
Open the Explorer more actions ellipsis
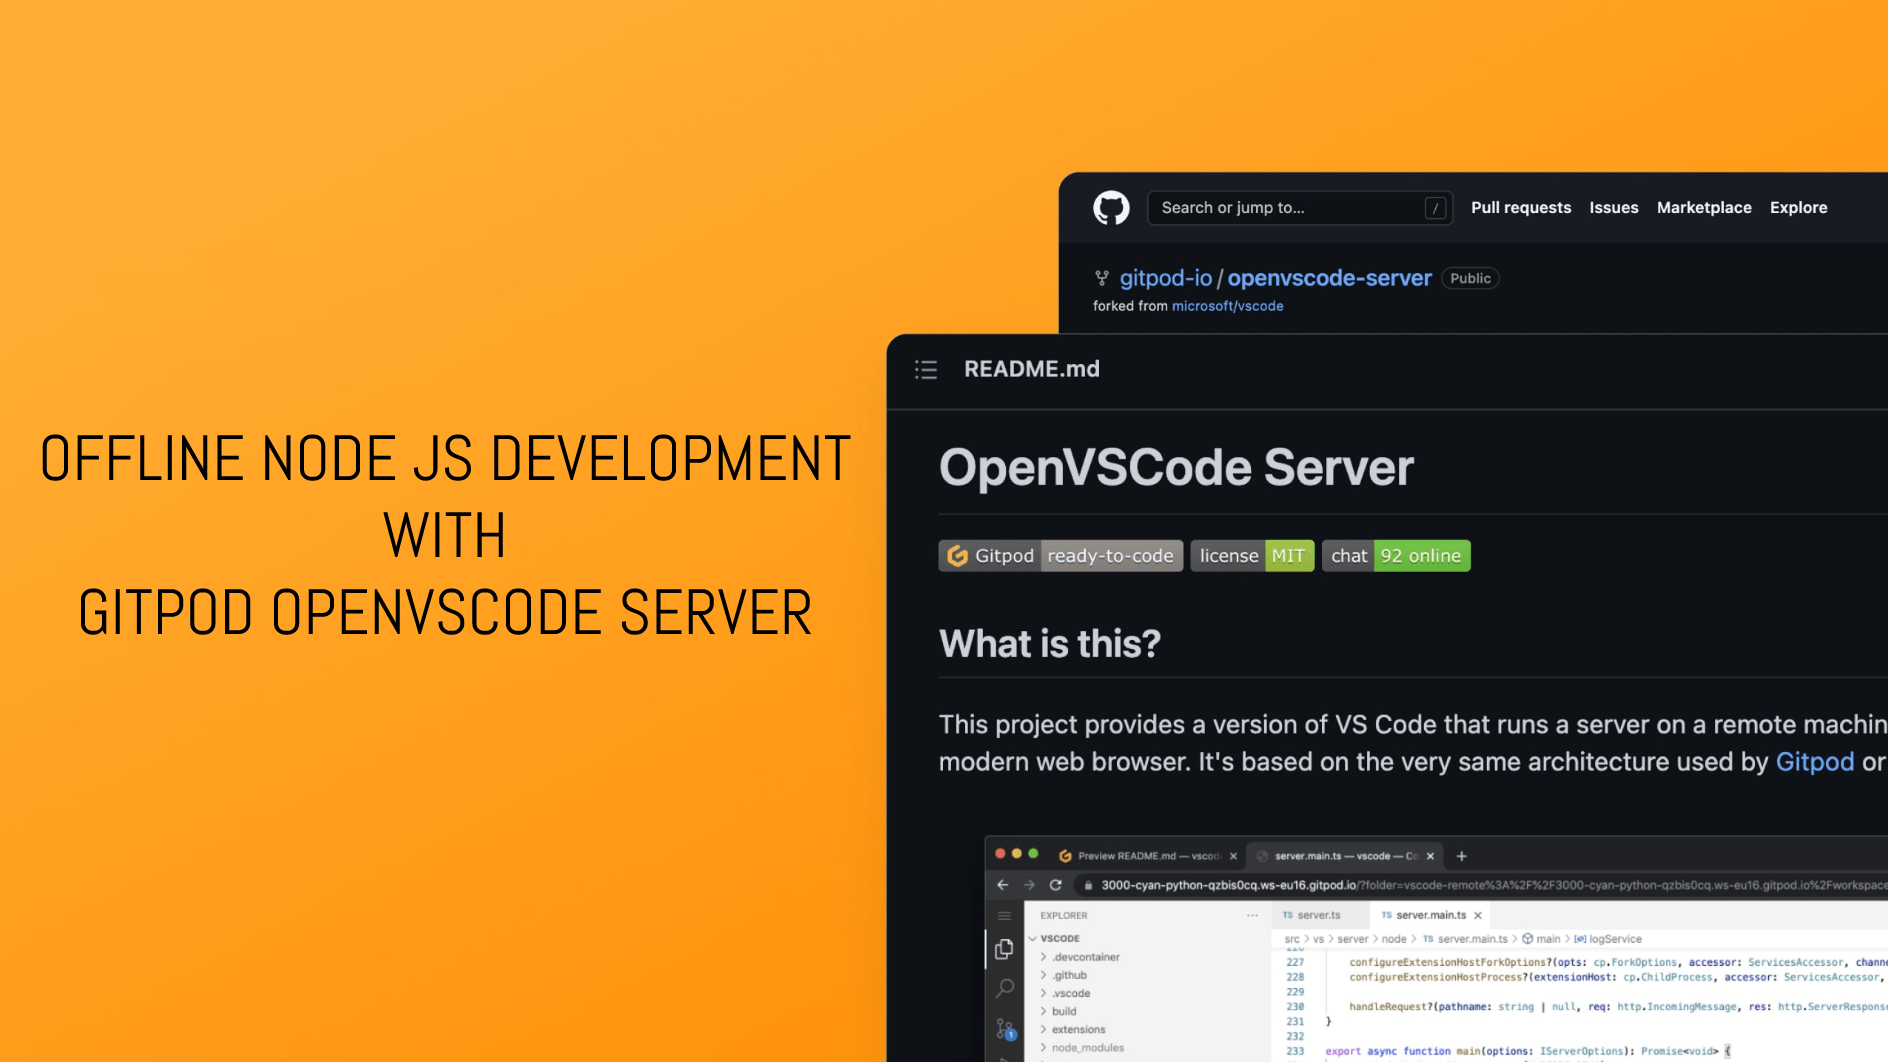click(x=1251, y=915)
